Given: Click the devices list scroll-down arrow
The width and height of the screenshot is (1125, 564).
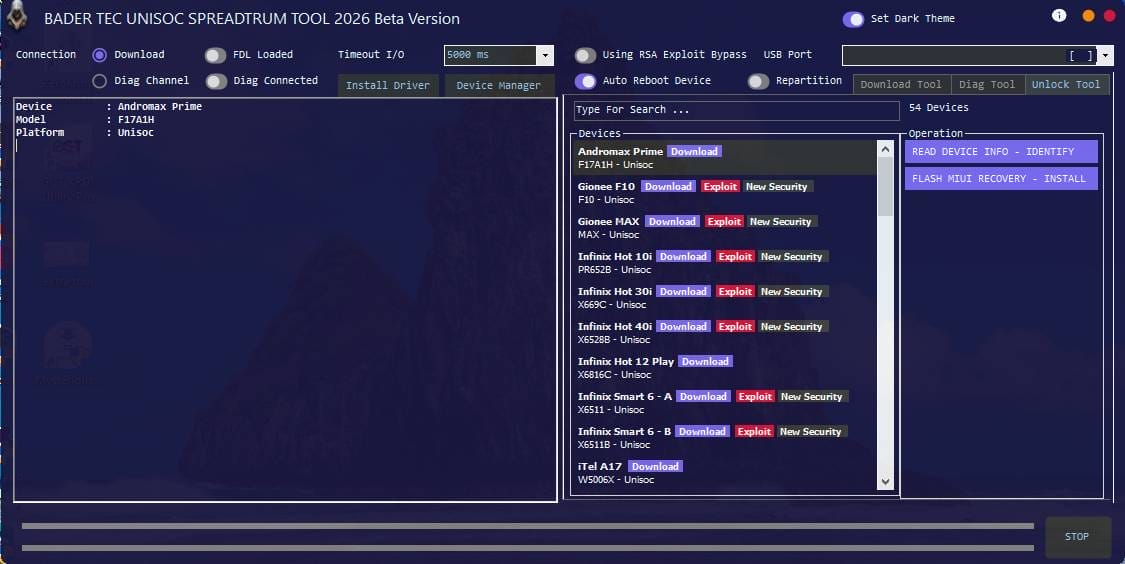Looking at the screenshot, I should click(885, 482).
